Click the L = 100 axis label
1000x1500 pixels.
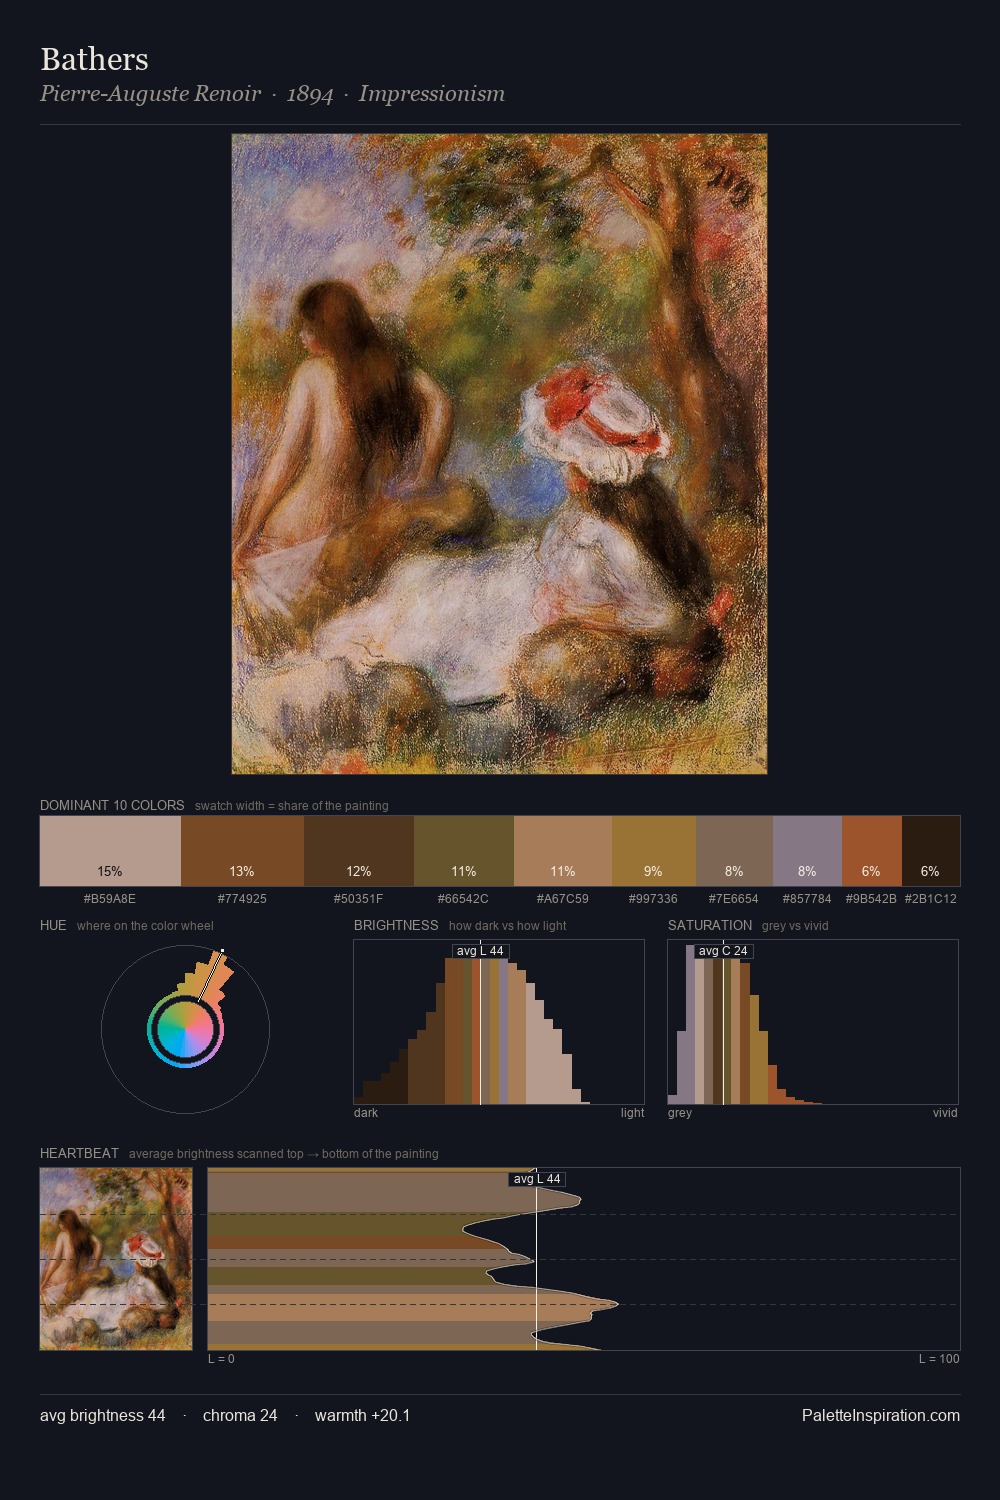939,1359
